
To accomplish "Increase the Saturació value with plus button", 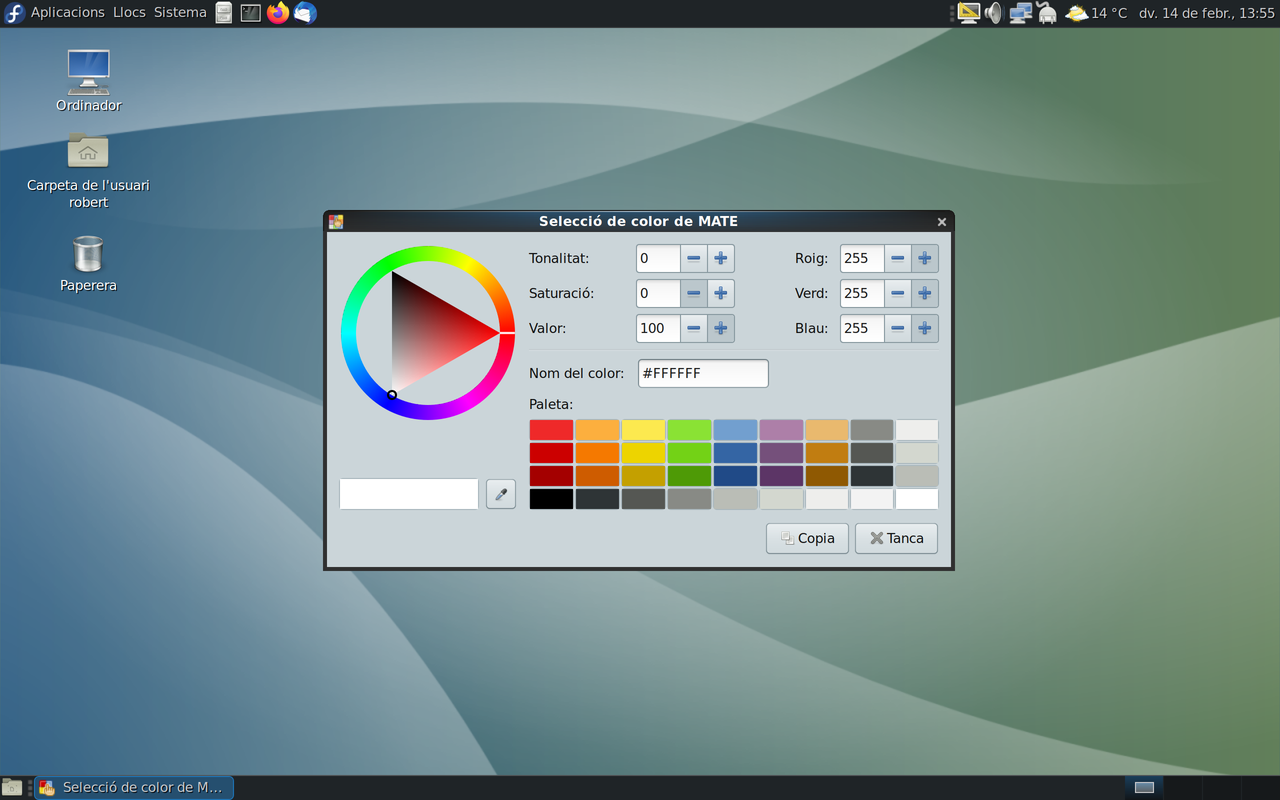I will pyautogui.click(x=720, y=293).
